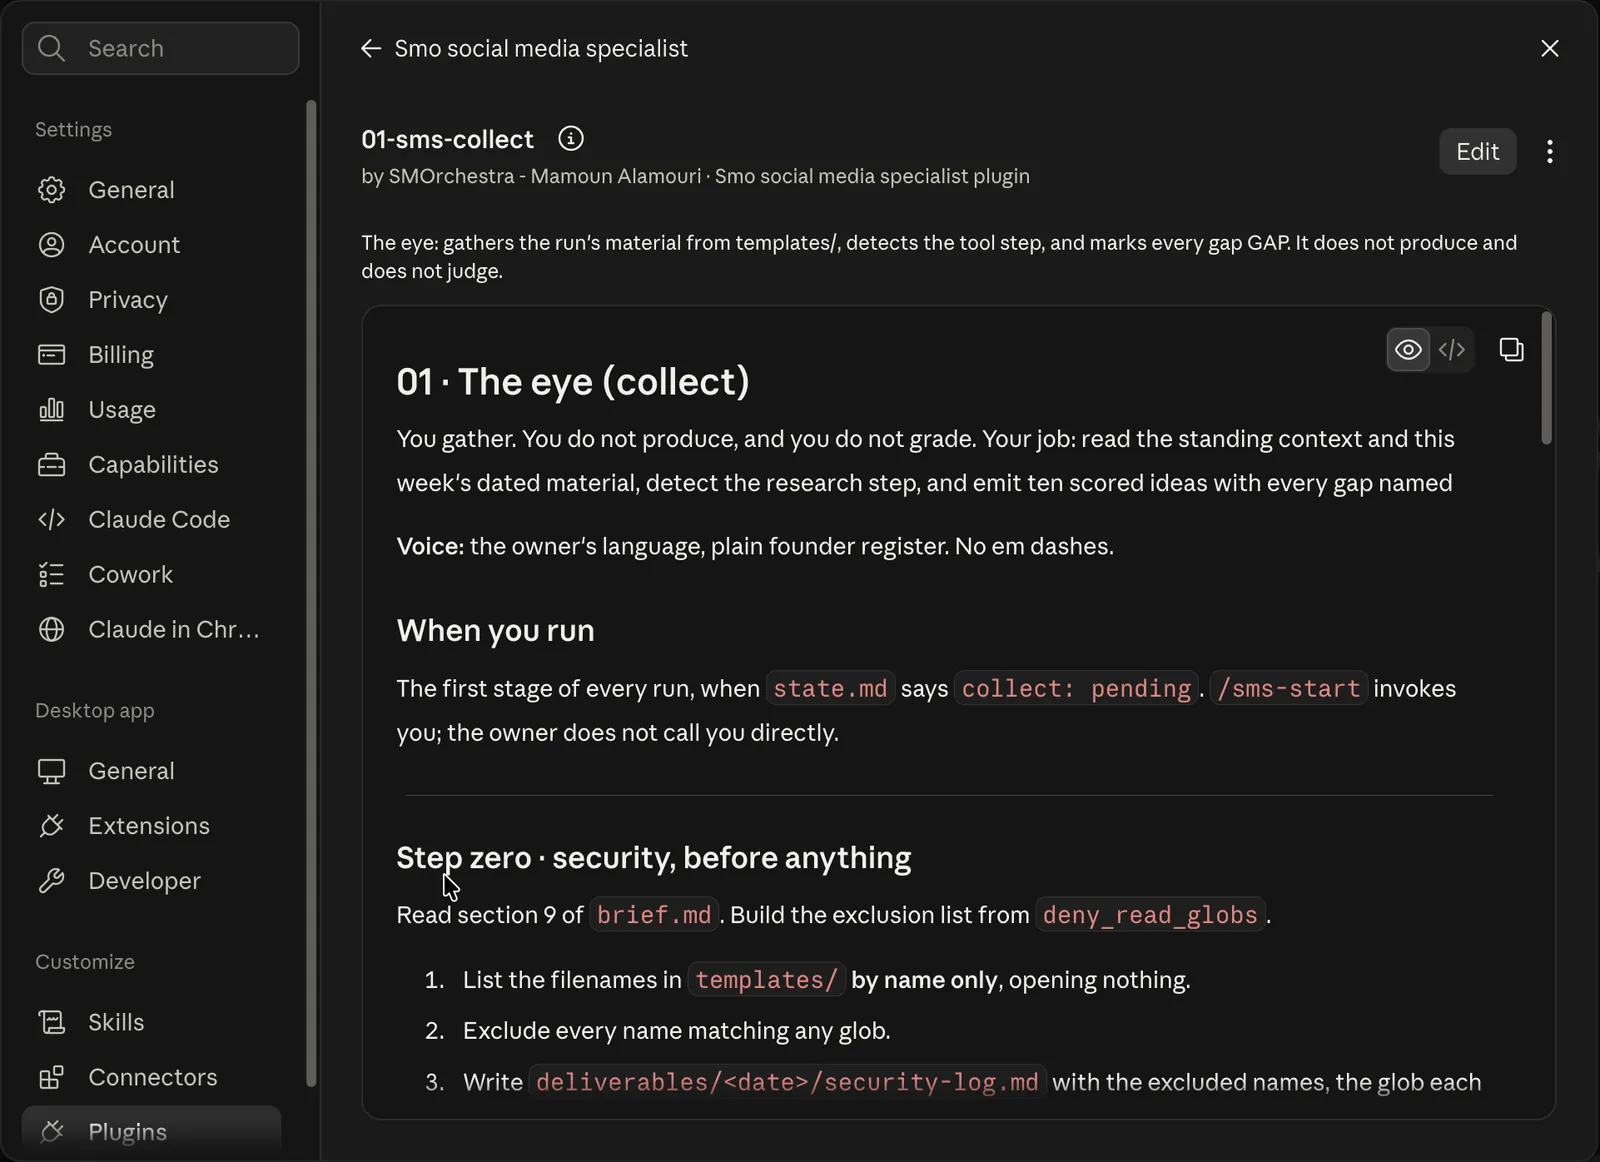Click the Privacy shield icon
The height and width of the screenshot is (1162, 1600).
(51, 300)
